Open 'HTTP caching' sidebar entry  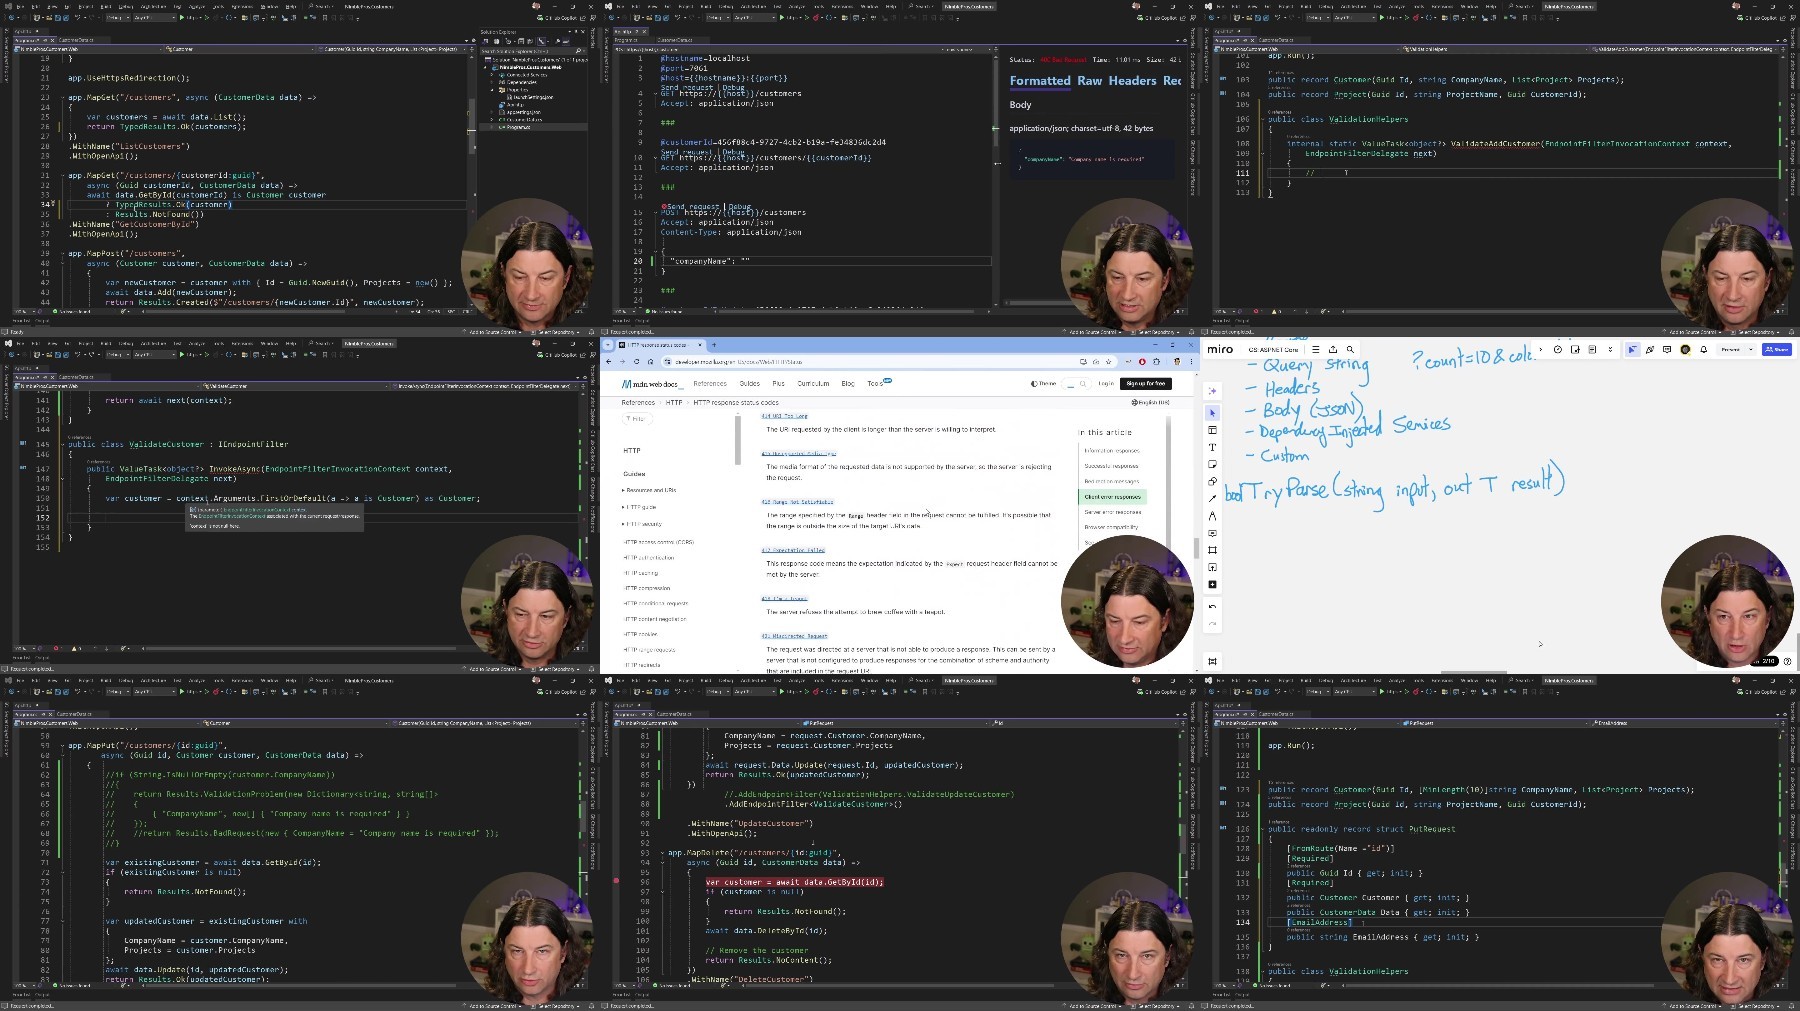point(641,573)
